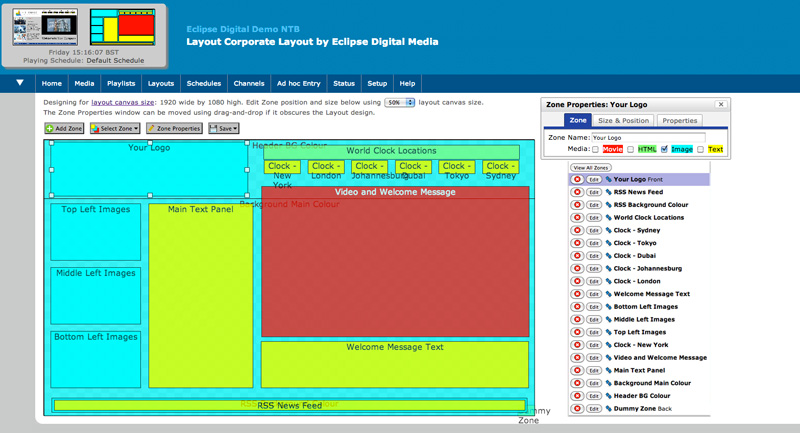
Task: Delete Header BG Colour zone with its red icon
Action: [x=577, y=396]
